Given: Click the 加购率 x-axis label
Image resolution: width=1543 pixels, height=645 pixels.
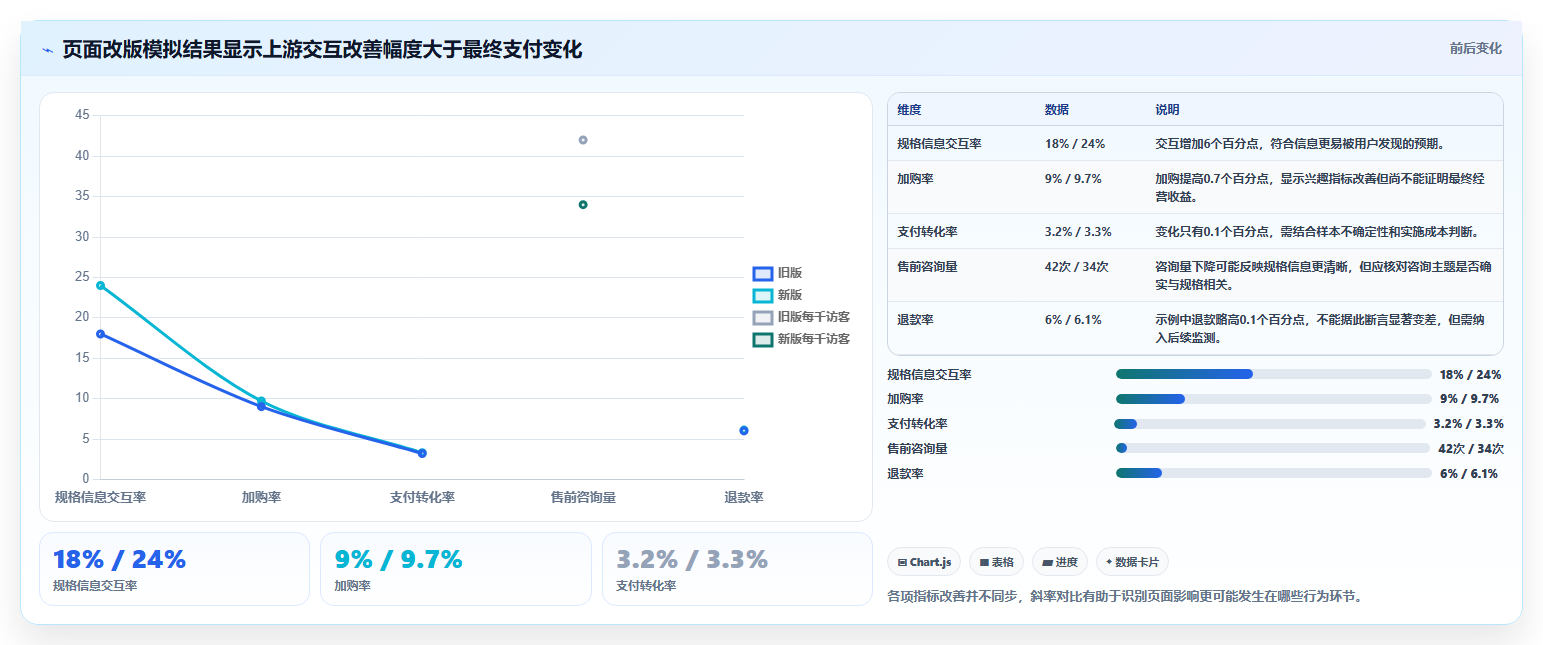Looking at the screenshot, I should tap(261, 497).
